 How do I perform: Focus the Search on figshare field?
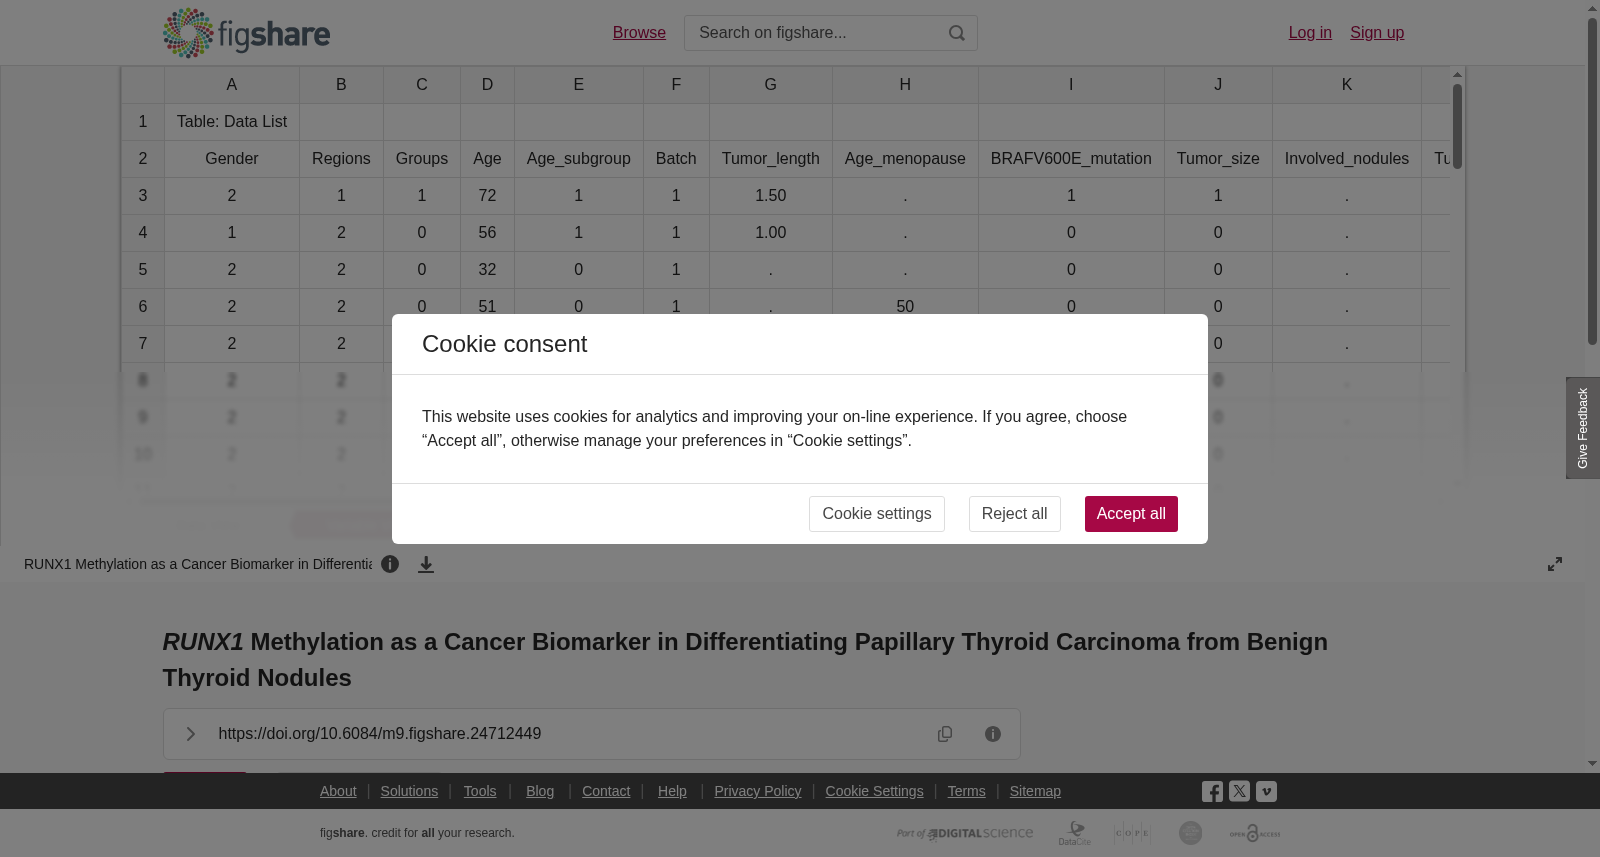point(817,33)
